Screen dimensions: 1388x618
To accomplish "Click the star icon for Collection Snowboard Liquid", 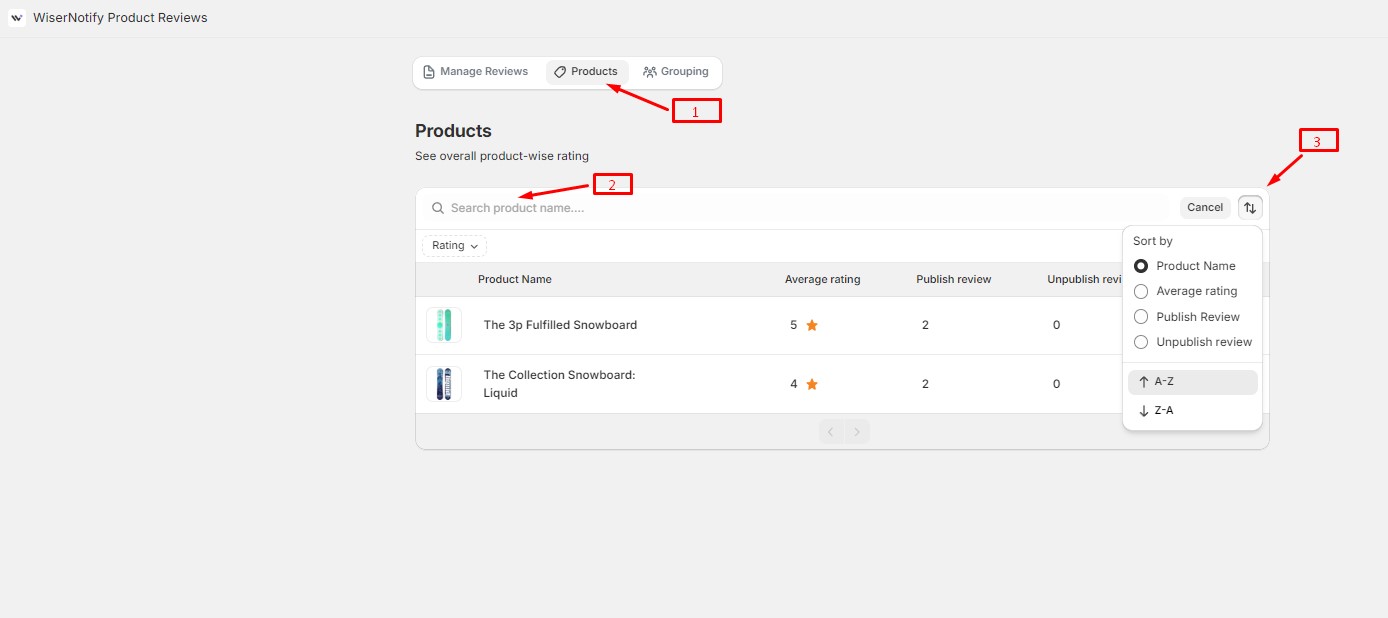I will pos(812,384).
